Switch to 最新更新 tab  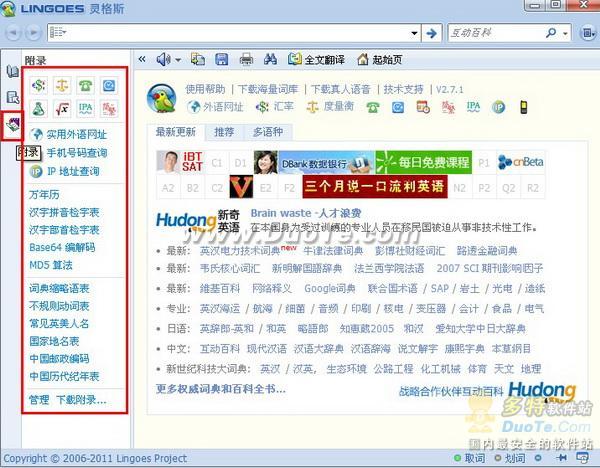point(176,132)
